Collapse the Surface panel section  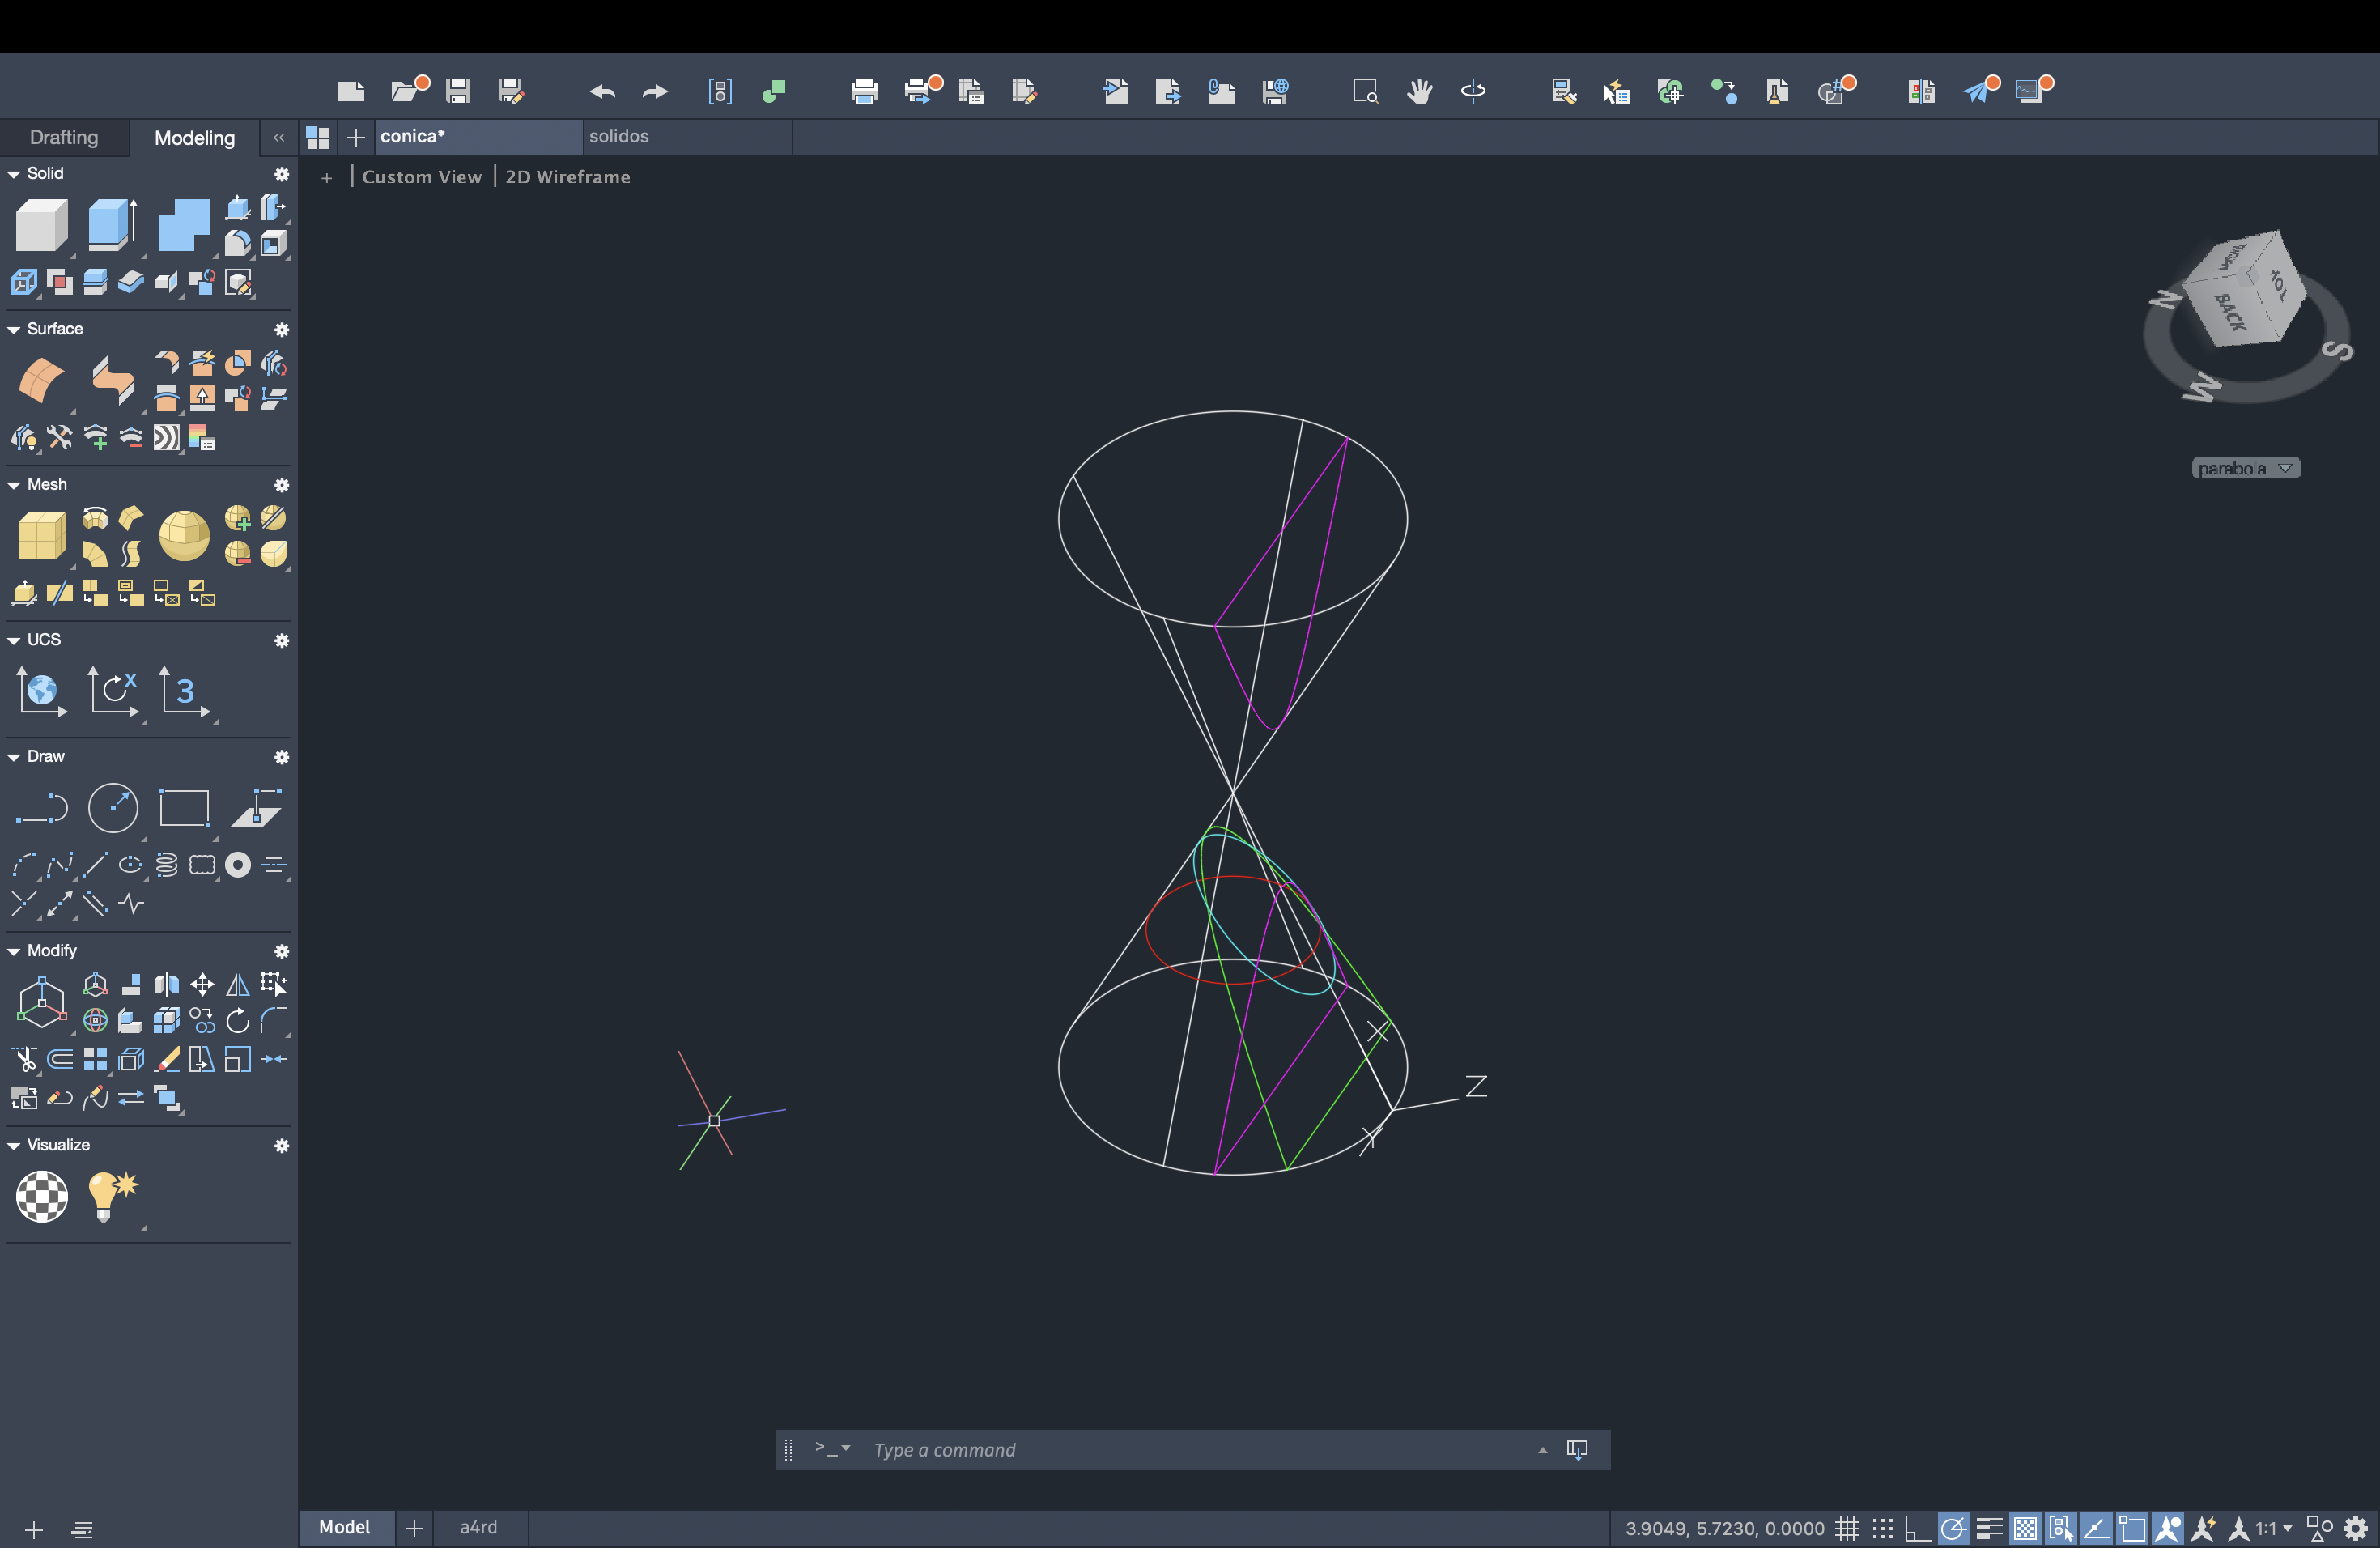coord(14,329)
